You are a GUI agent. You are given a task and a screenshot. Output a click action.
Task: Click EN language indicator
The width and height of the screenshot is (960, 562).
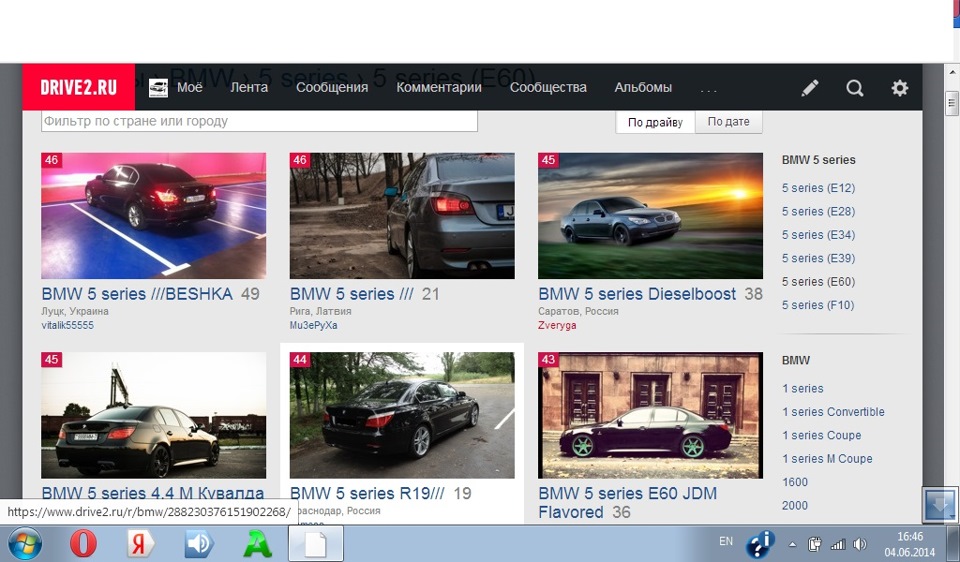pos(726,541)
